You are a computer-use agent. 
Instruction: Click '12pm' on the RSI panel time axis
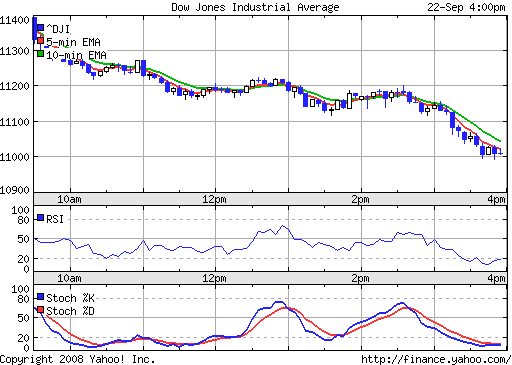coord(214,278)
